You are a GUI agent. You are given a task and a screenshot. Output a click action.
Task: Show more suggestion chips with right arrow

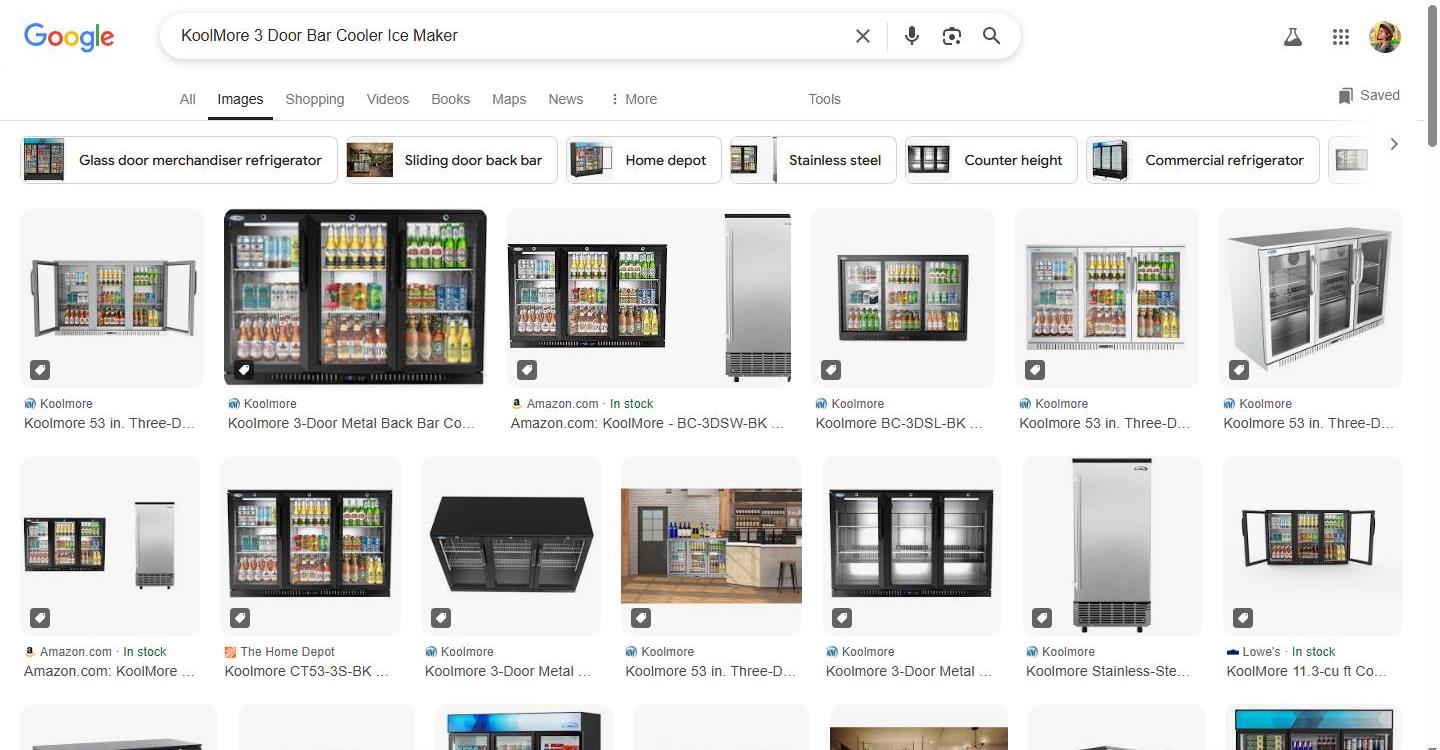click(x=1394, y=144)
